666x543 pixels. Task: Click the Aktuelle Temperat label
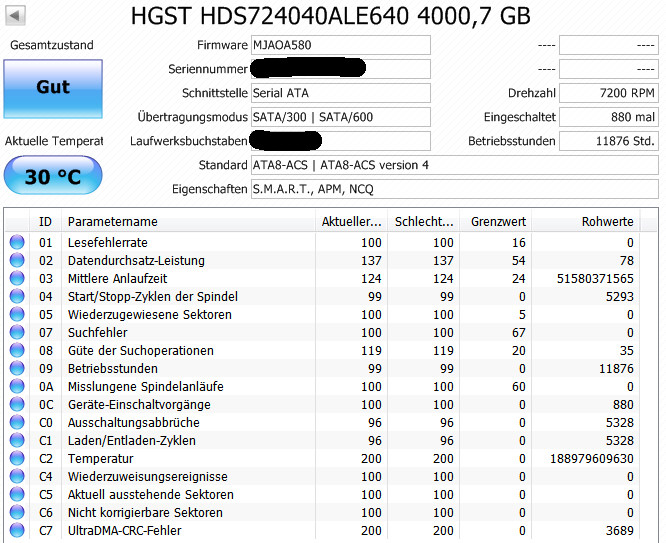[54, 141]
